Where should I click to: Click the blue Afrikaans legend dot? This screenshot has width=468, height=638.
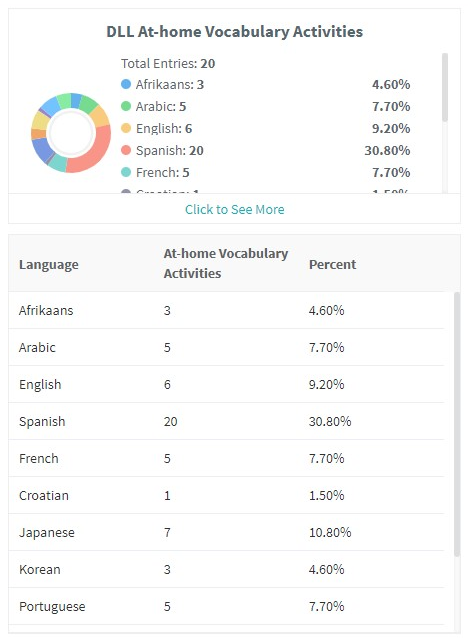[x=126, y=84]
